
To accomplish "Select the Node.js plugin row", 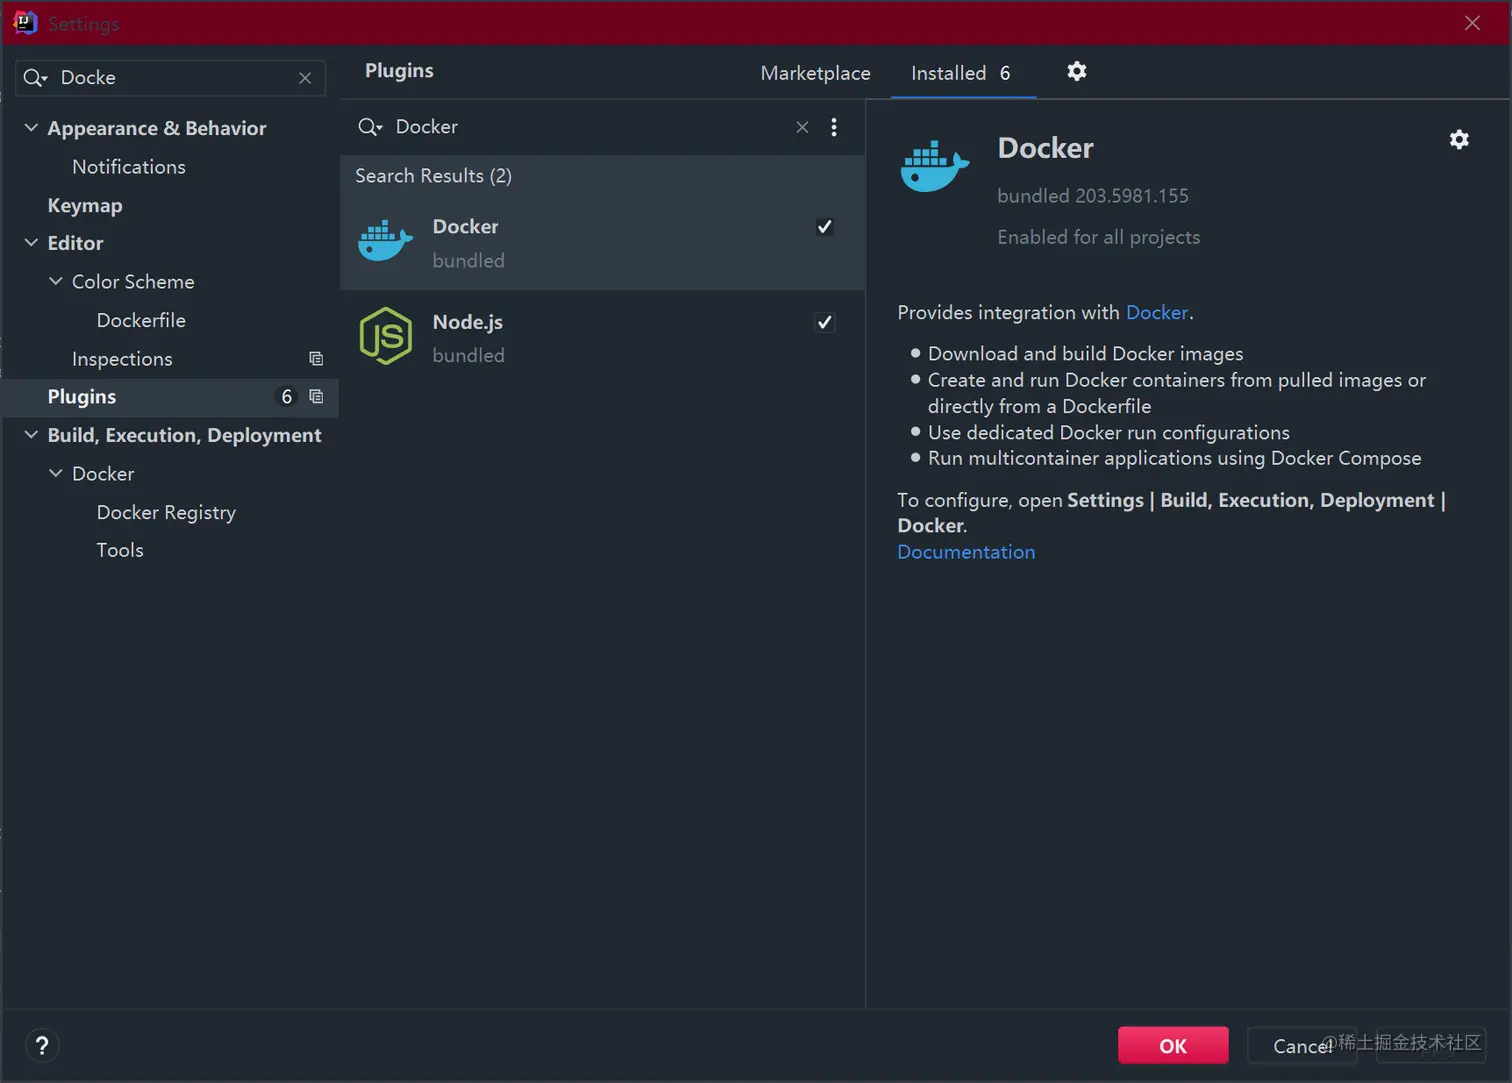I will click(602, 338).
